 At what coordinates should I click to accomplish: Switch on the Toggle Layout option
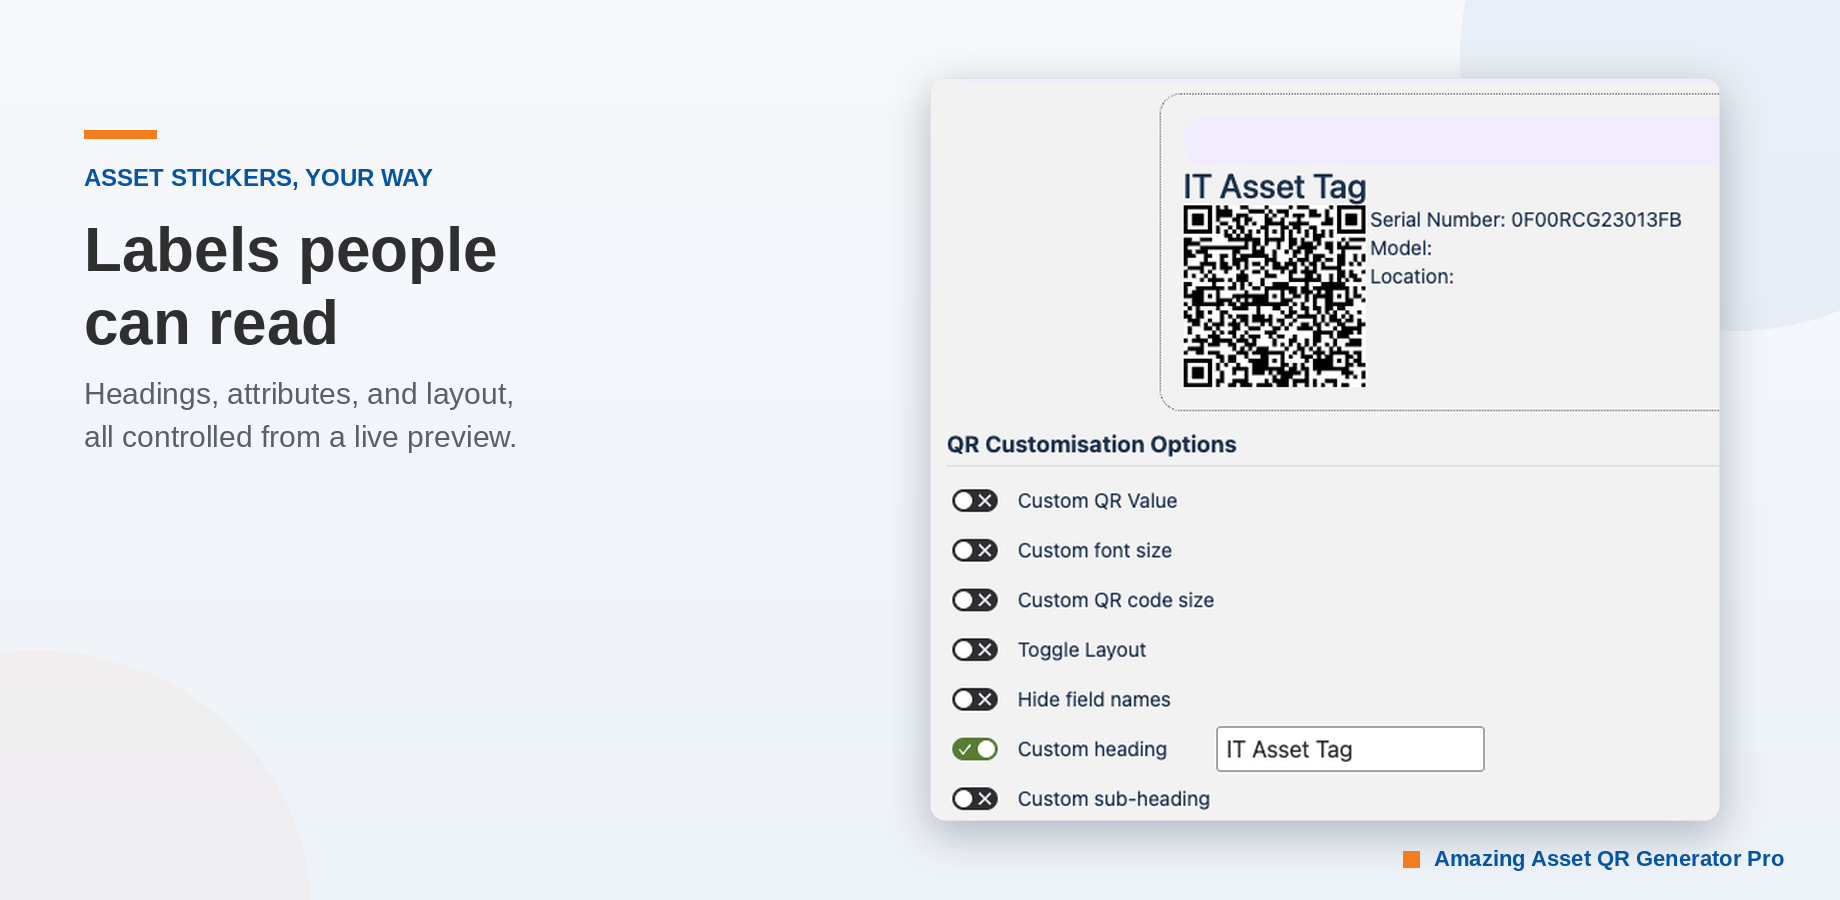[975, 650]
